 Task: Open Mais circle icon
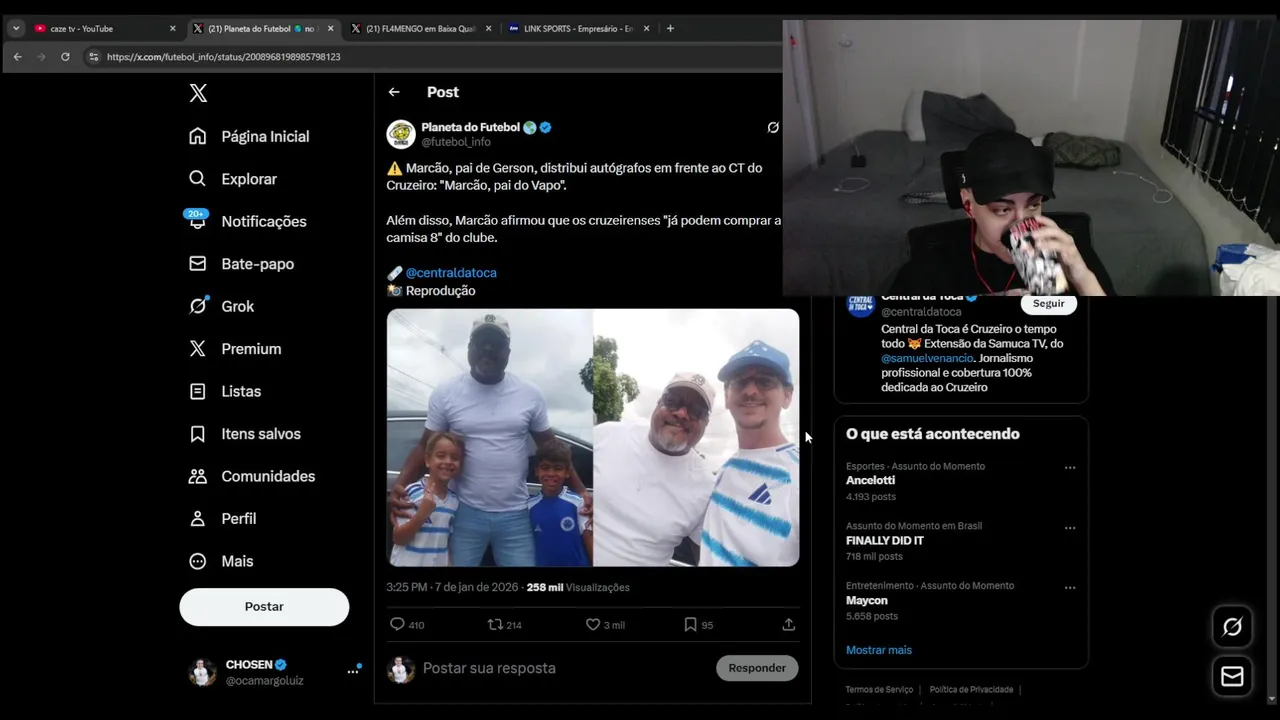tap(198, 561)
